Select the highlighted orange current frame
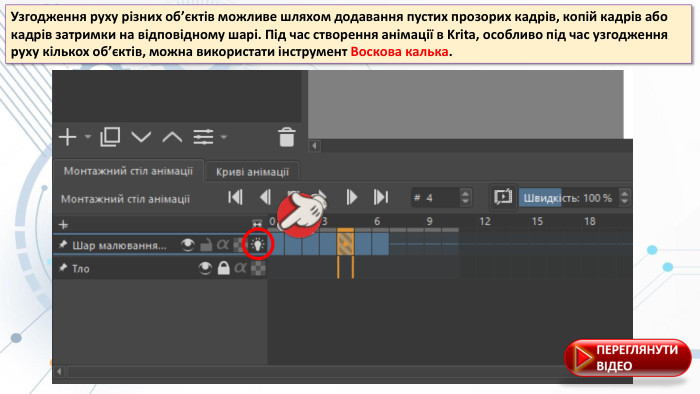Image resolution: width=700 pixels, height=394 pixels. pyautogui.click(x=346, y=243)
